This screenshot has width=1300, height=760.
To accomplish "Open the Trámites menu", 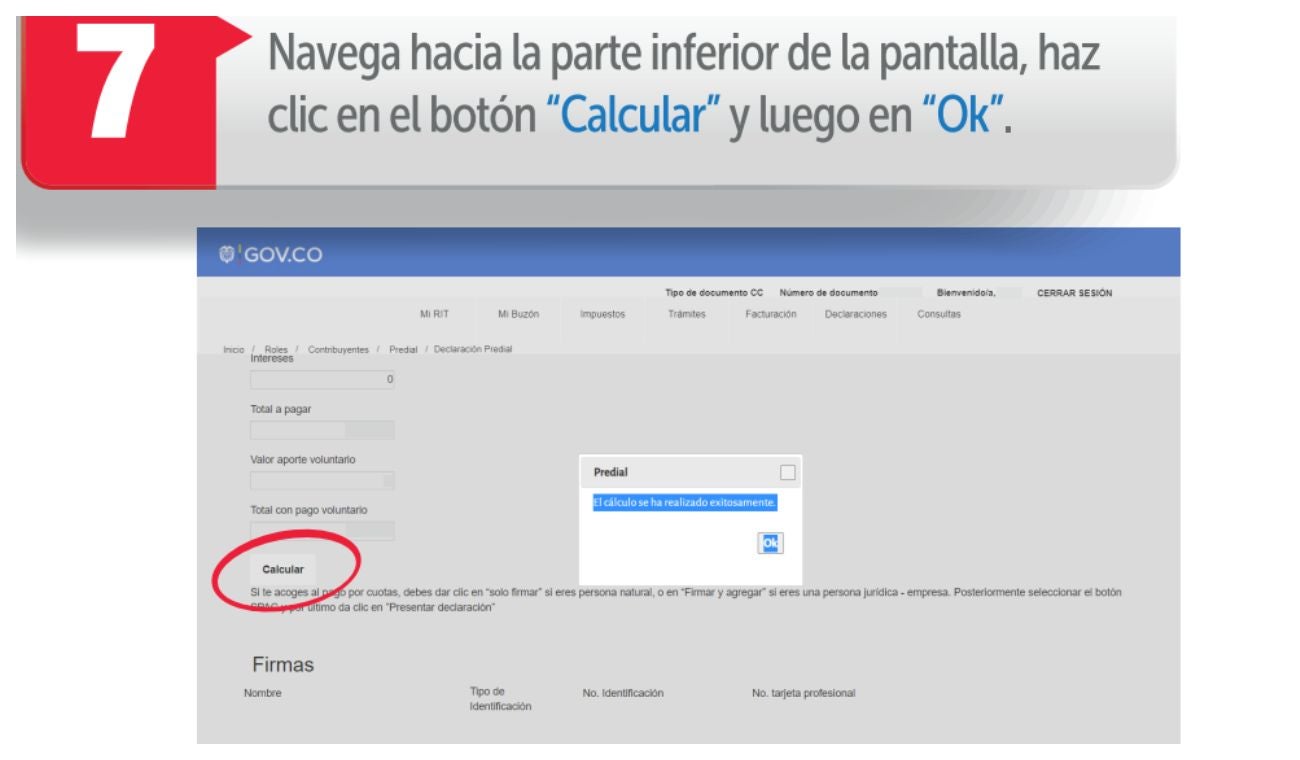I will pos(687,314).
